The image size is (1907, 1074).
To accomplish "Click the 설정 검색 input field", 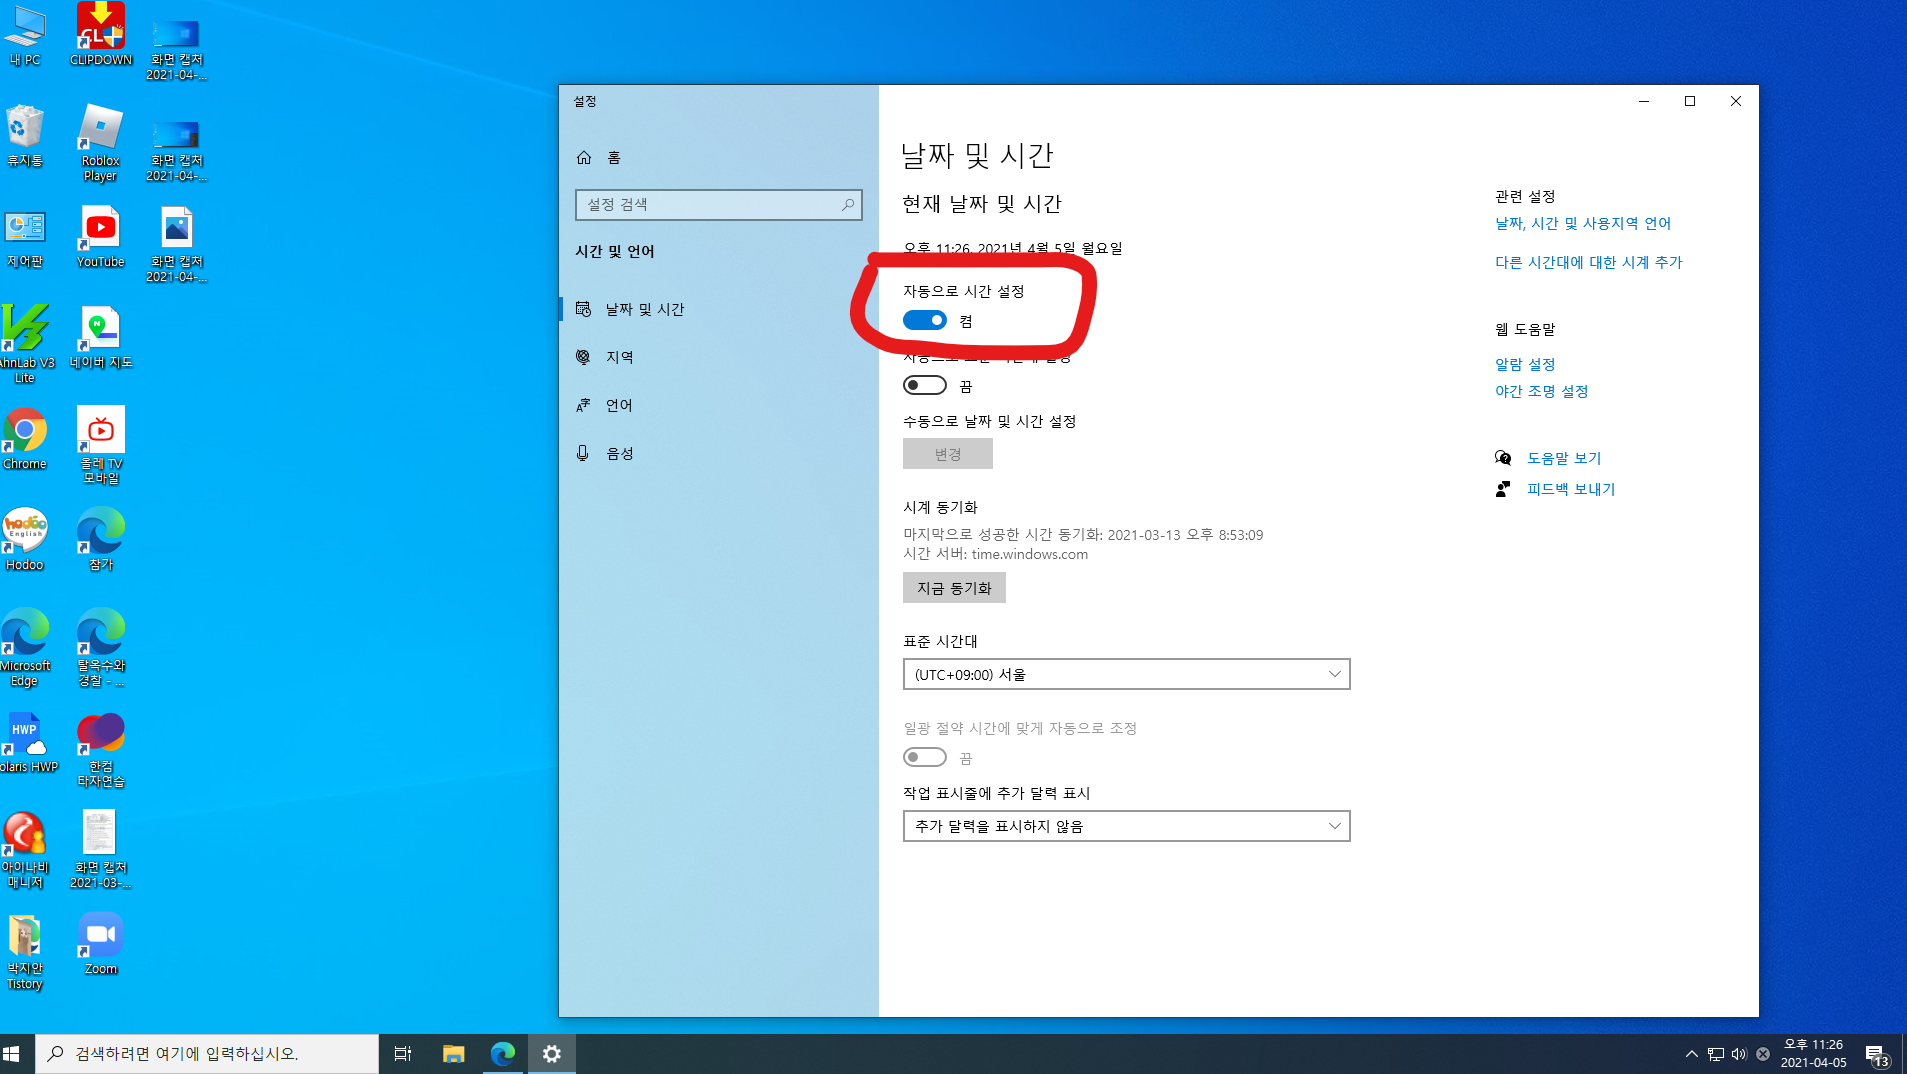I will (718, 204).
